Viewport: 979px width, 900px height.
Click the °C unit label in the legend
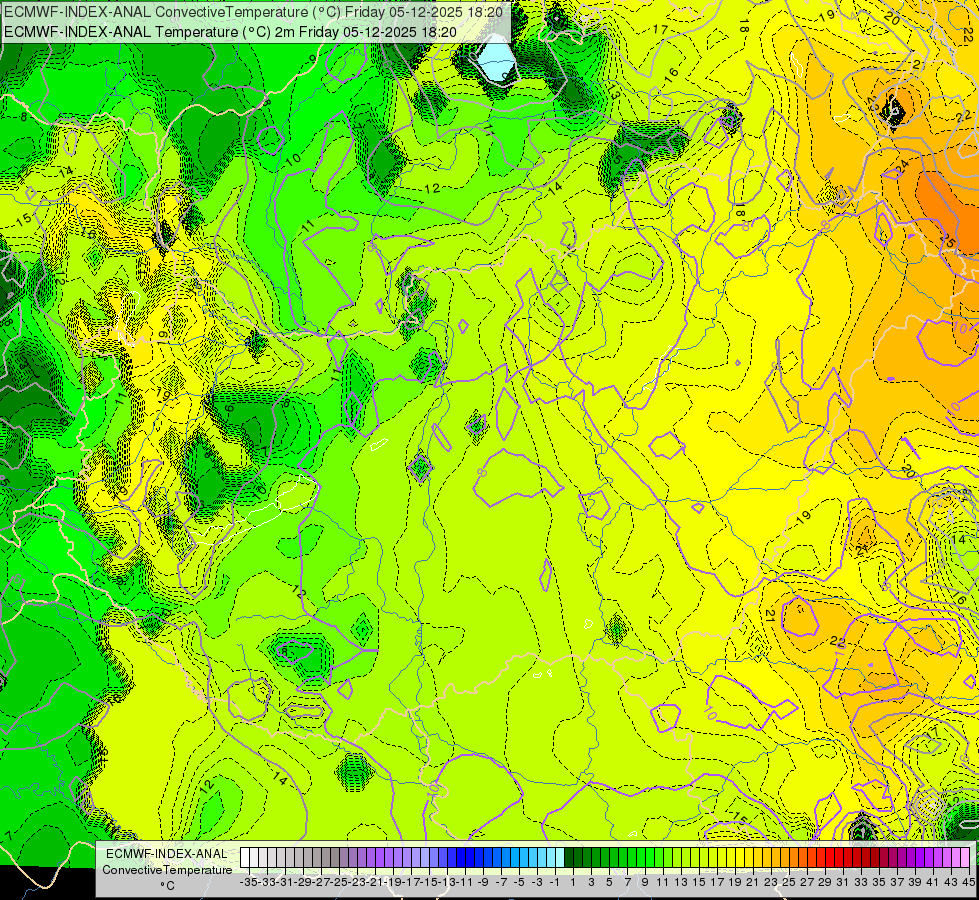(167, 885)
